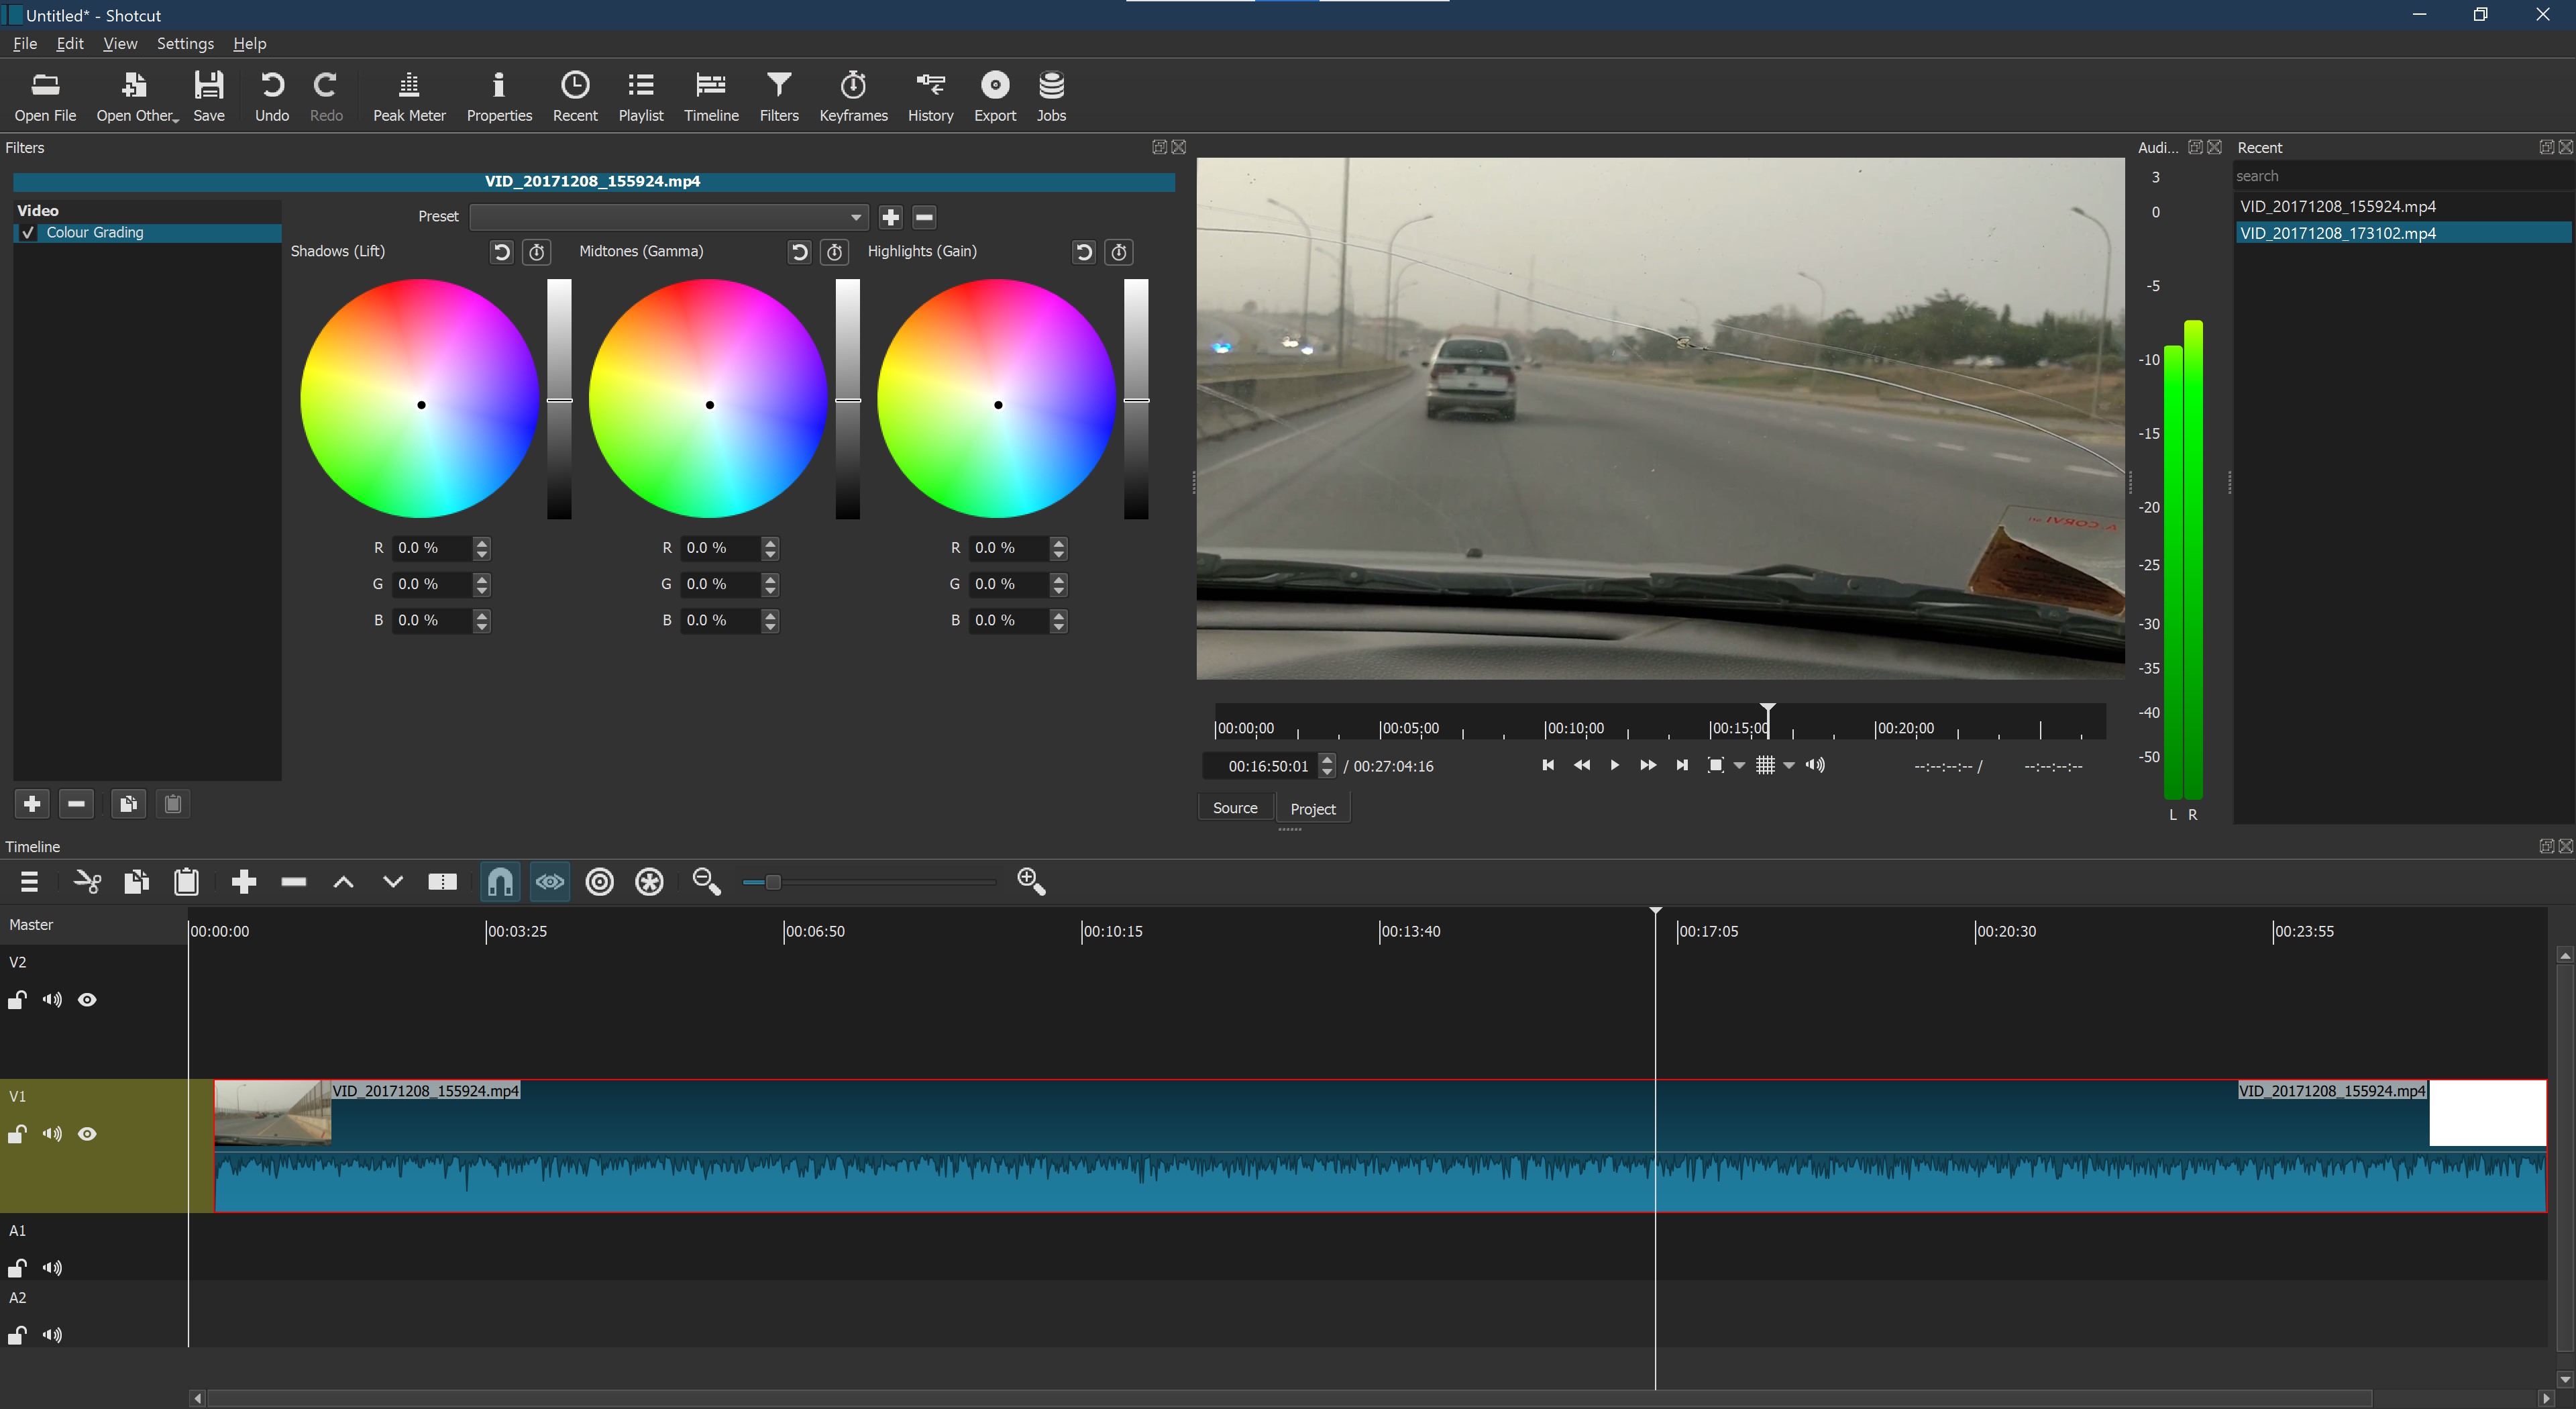
Task: Mute the A1 audio track
Action: (52, 1269)
